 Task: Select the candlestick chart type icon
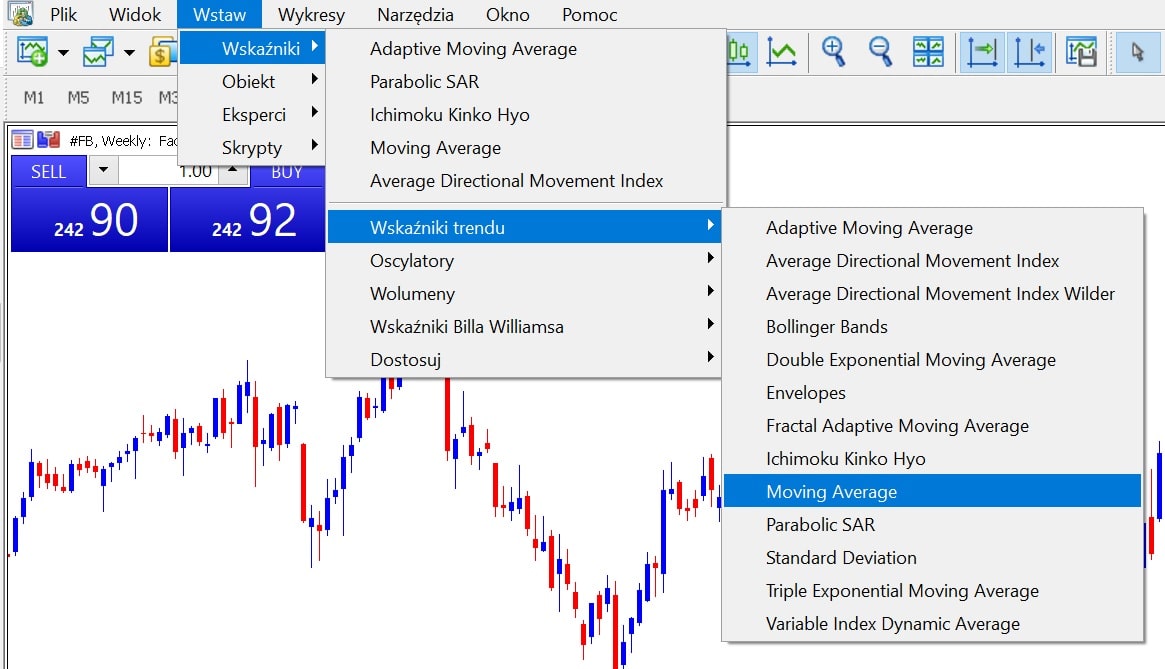click(x=739, y=52)
